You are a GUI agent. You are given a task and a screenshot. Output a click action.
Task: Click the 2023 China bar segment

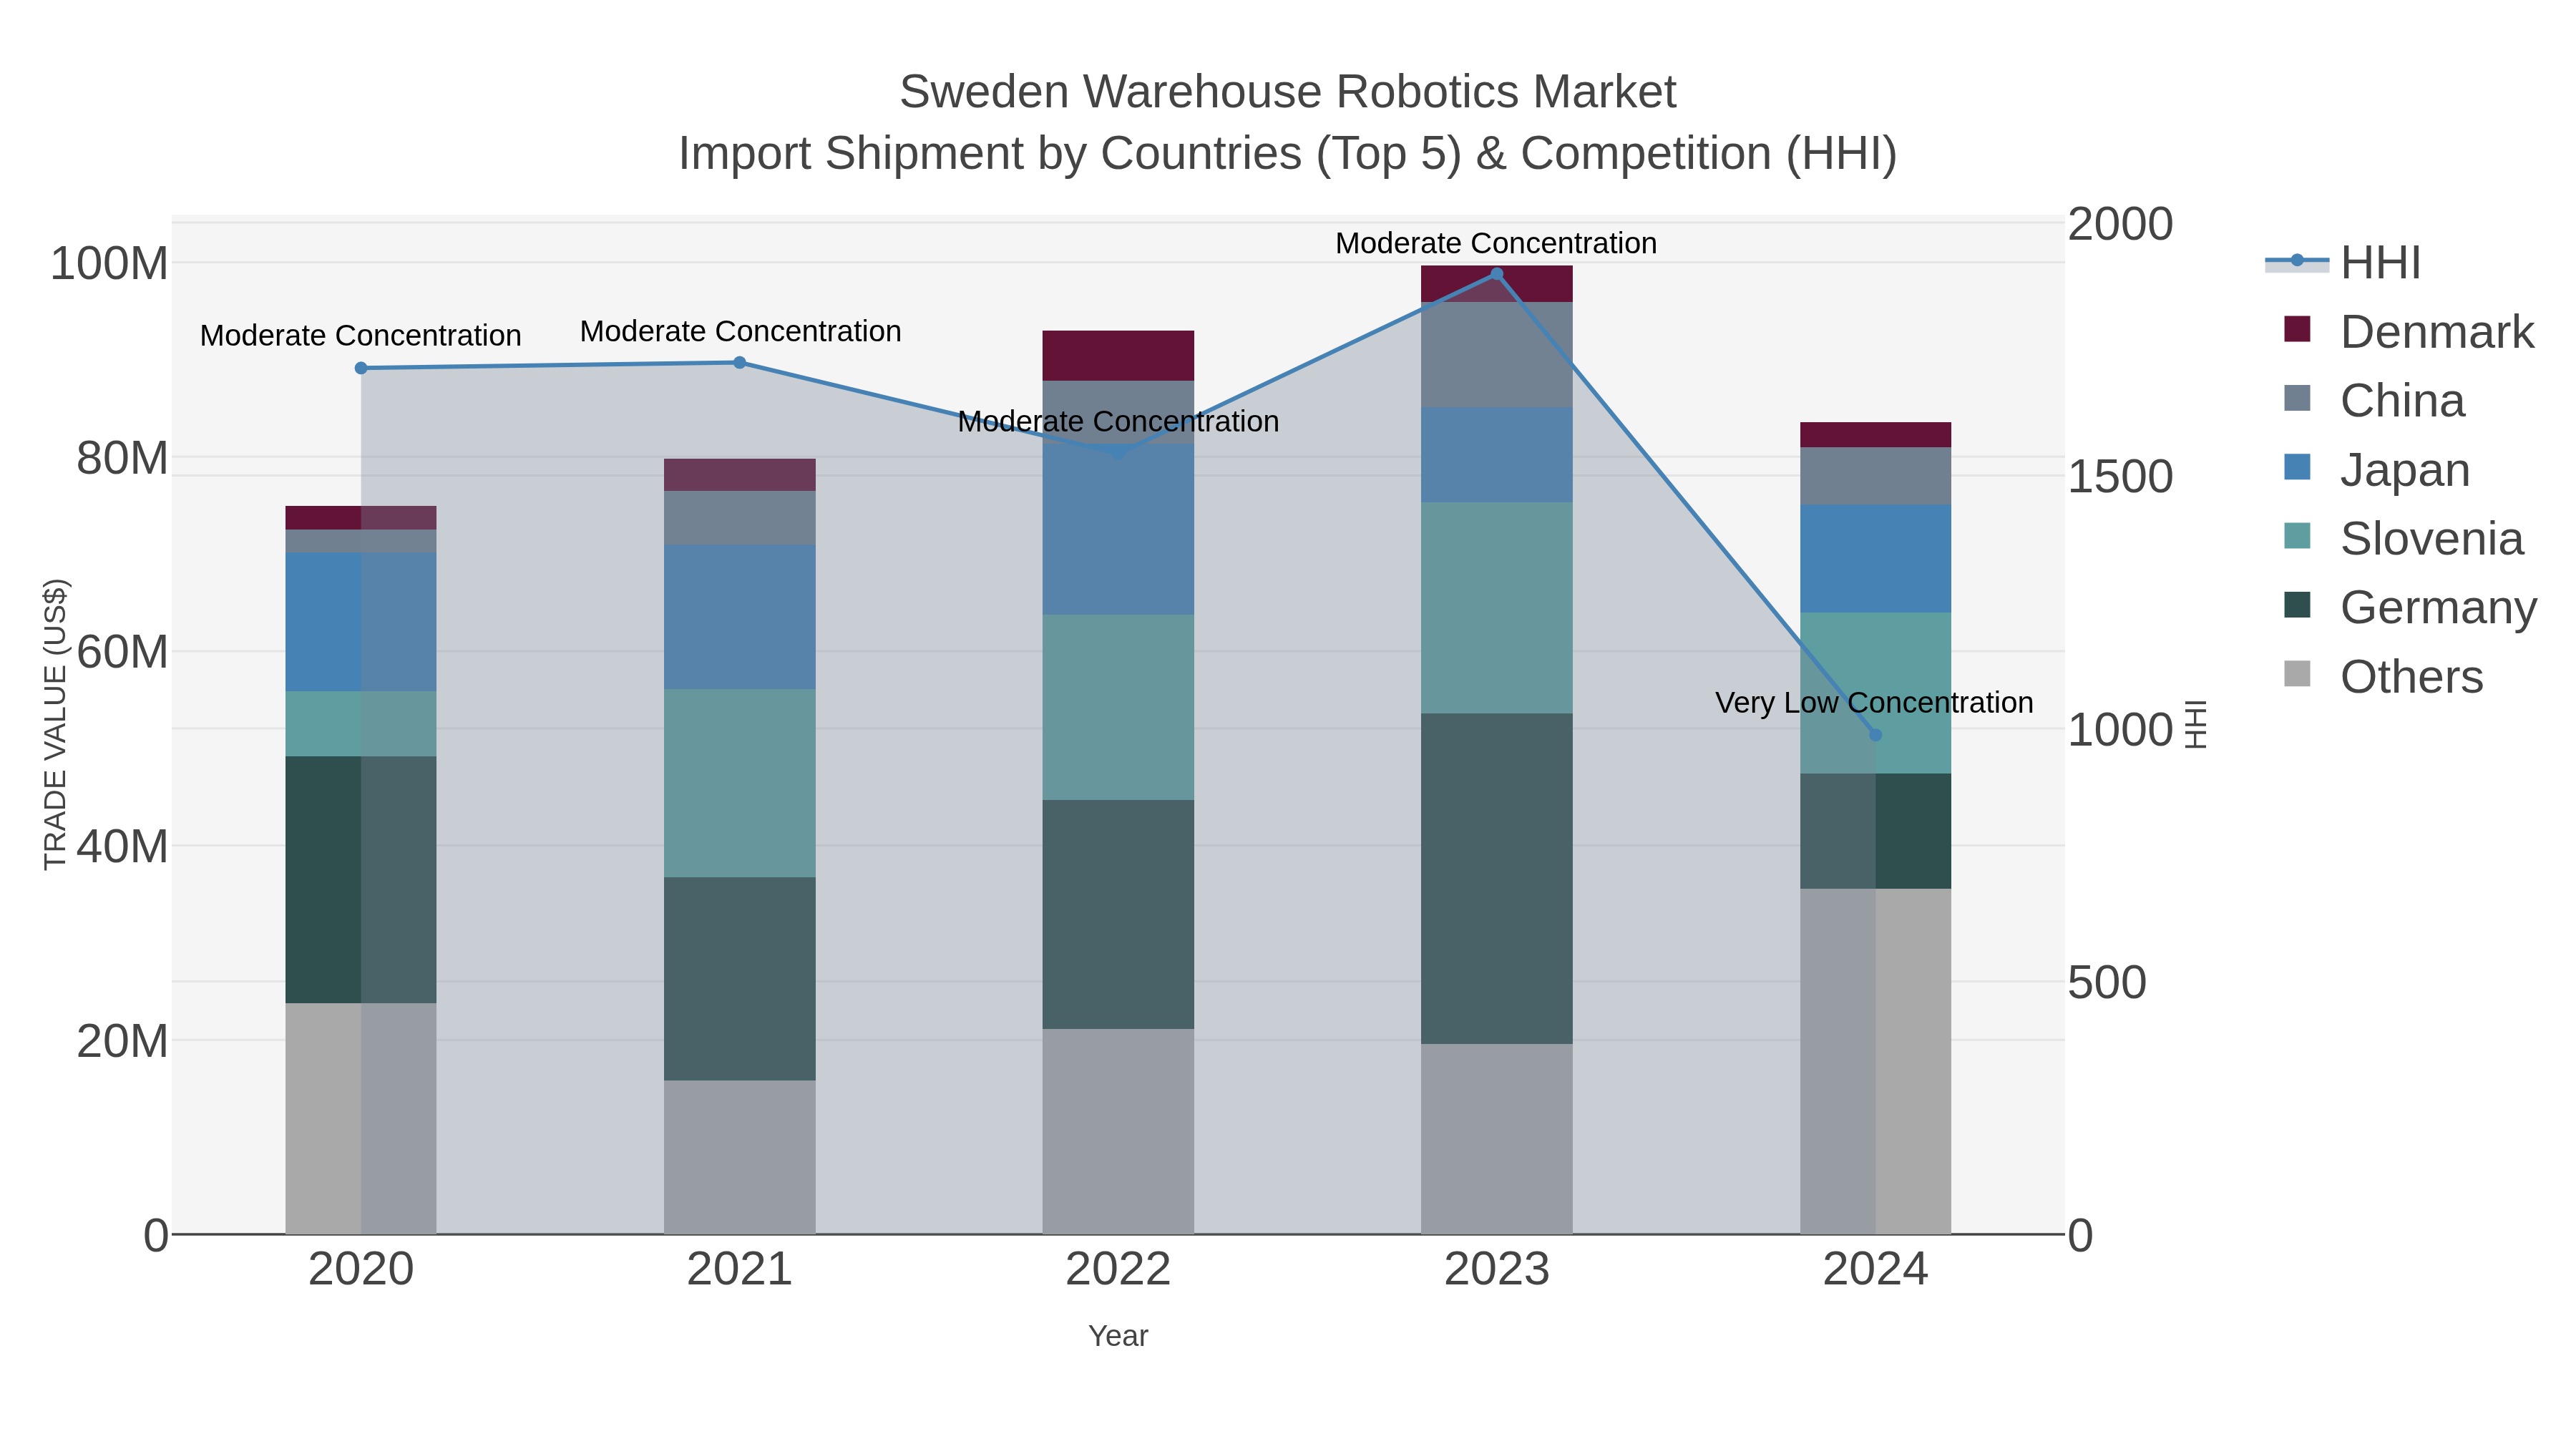coord(1497,354)
